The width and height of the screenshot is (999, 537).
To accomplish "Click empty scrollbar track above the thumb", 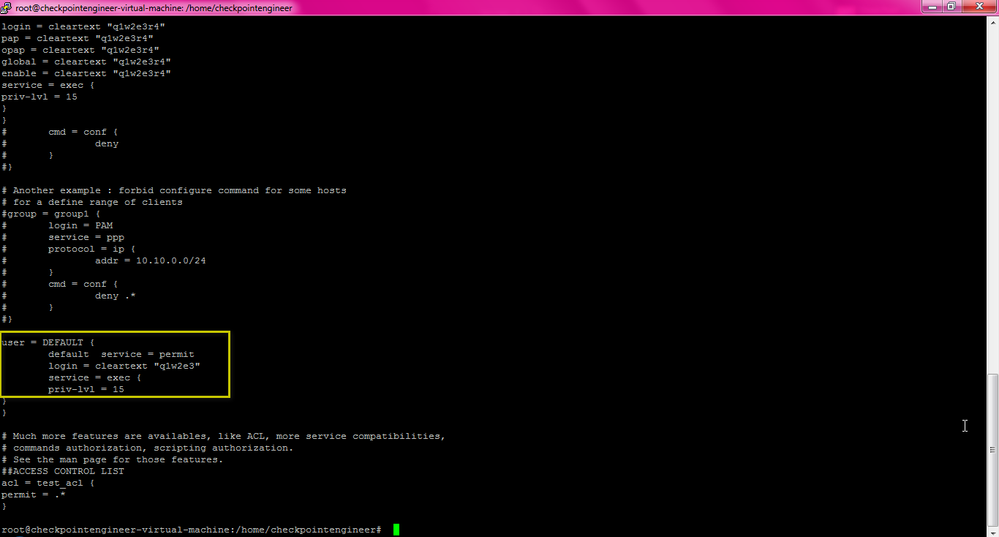I will (x=991, y=200).
